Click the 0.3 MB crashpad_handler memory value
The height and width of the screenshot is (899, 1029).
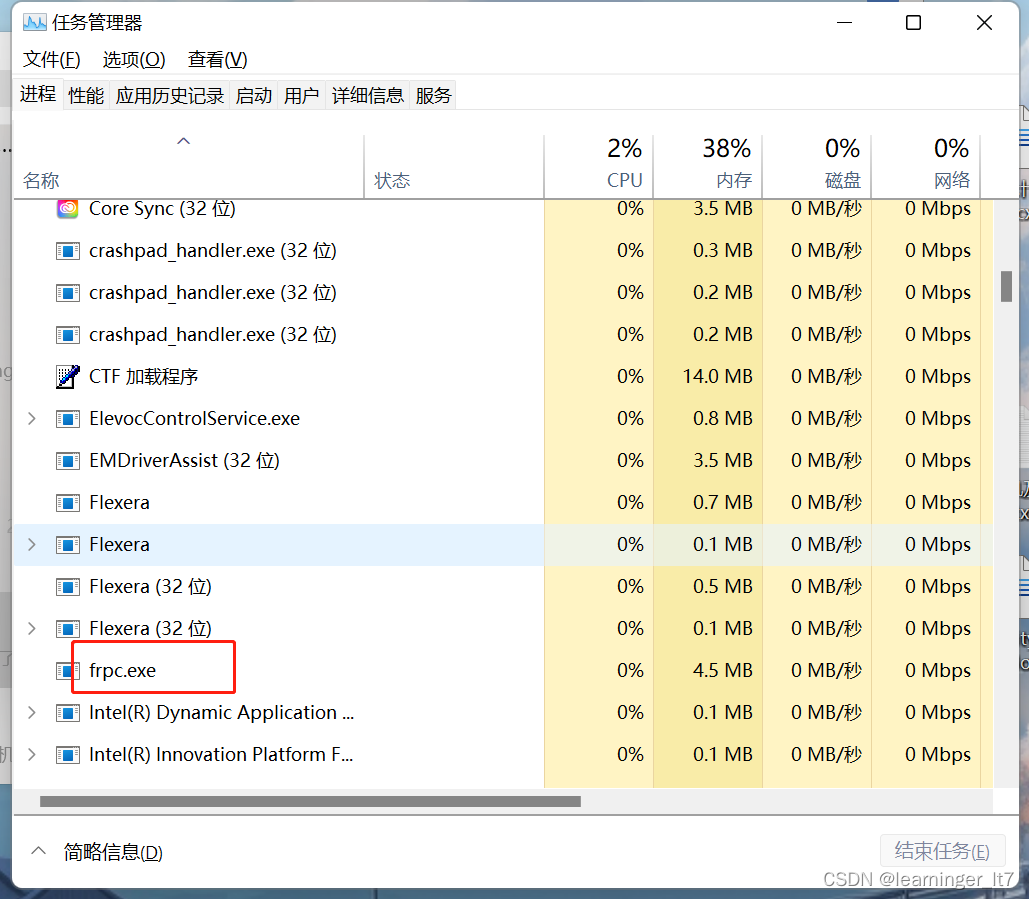coord(723,251)
